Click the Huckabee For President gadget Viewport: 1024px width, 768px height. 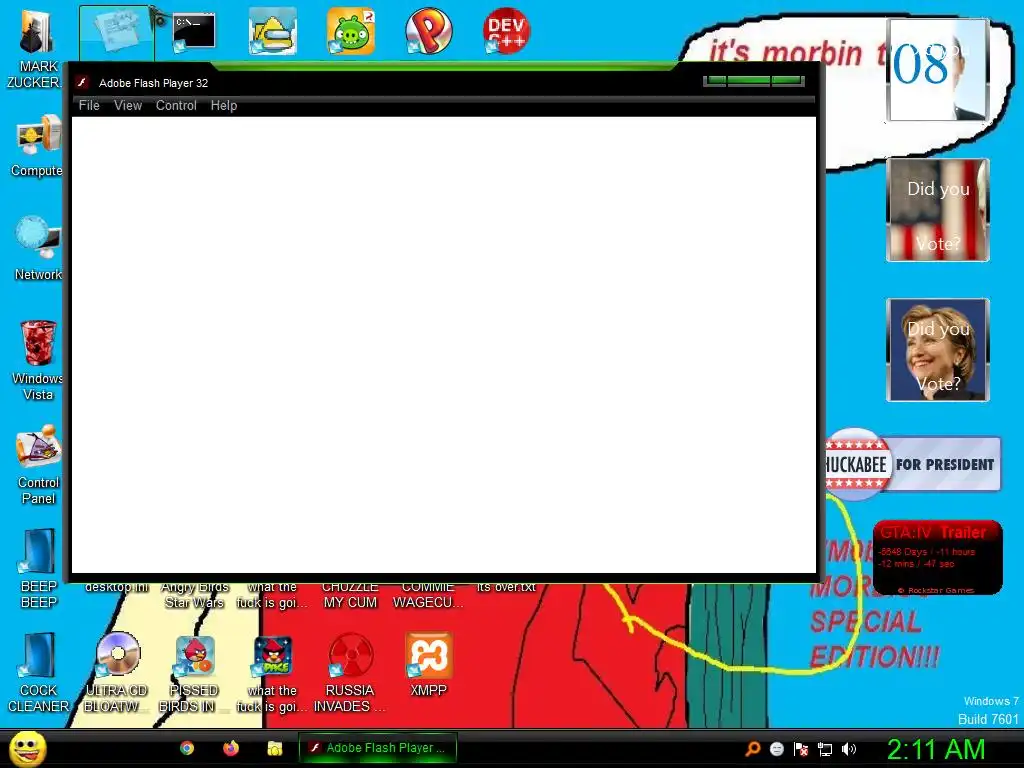[x=913, y=464]
